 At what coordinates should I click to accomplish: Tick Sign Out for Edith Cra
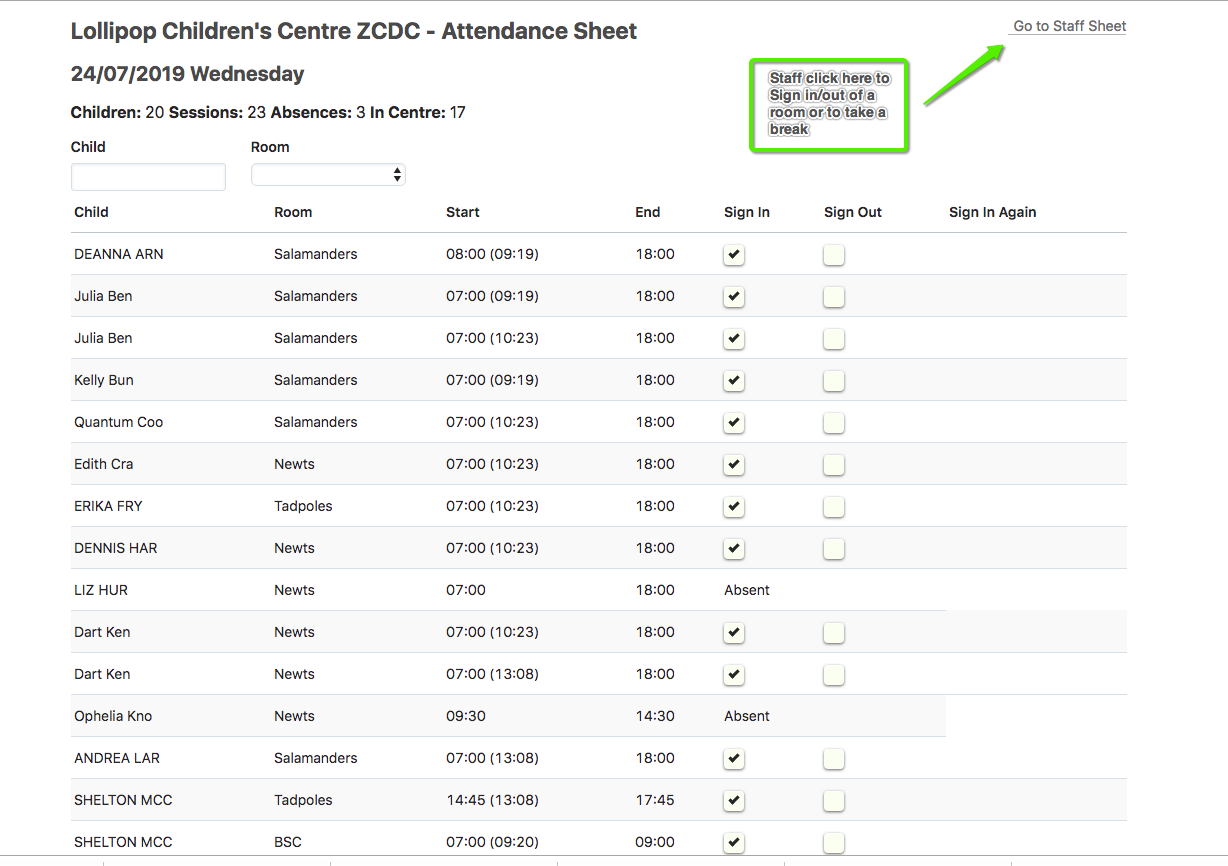coord(834,465)
